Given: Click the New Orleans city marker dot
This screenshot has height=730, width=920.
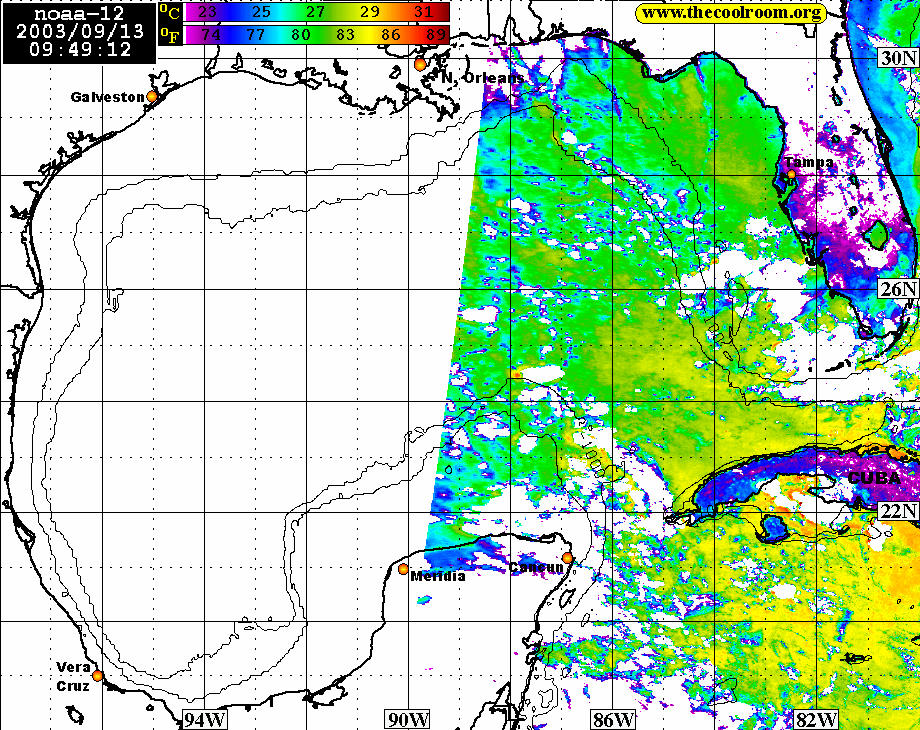Looking at the screenshot, I should 420,65.
